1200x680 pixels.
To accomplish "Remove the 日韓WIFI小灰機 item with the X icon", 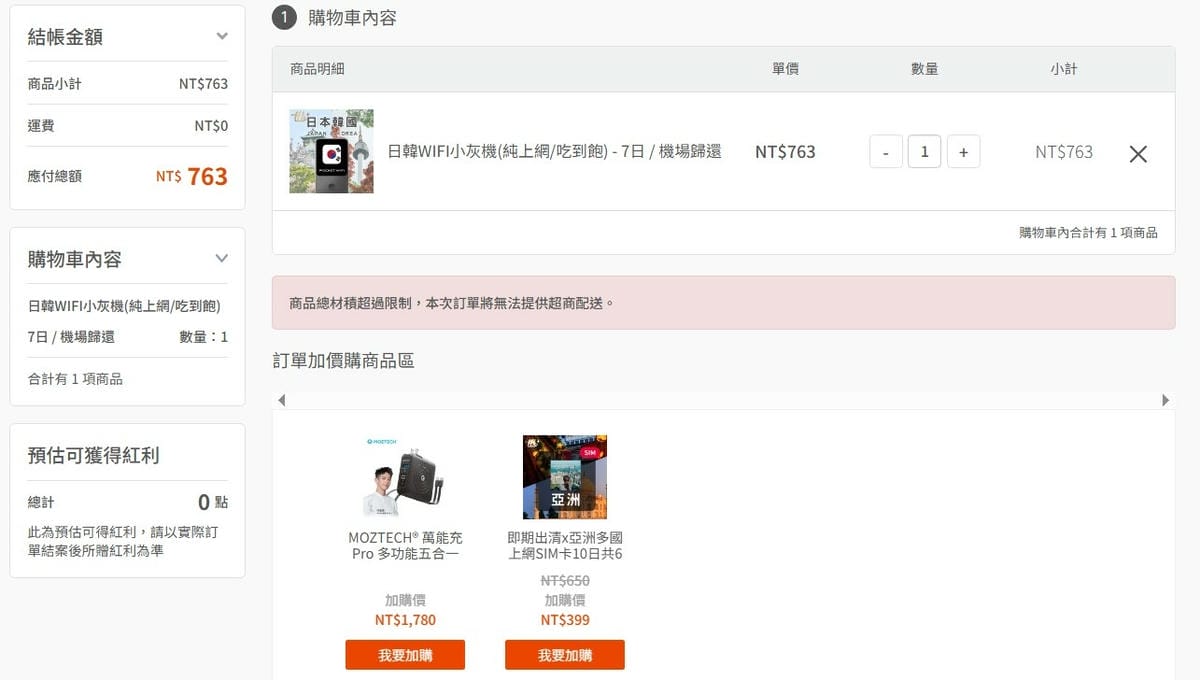I will tap(1138, 154).
